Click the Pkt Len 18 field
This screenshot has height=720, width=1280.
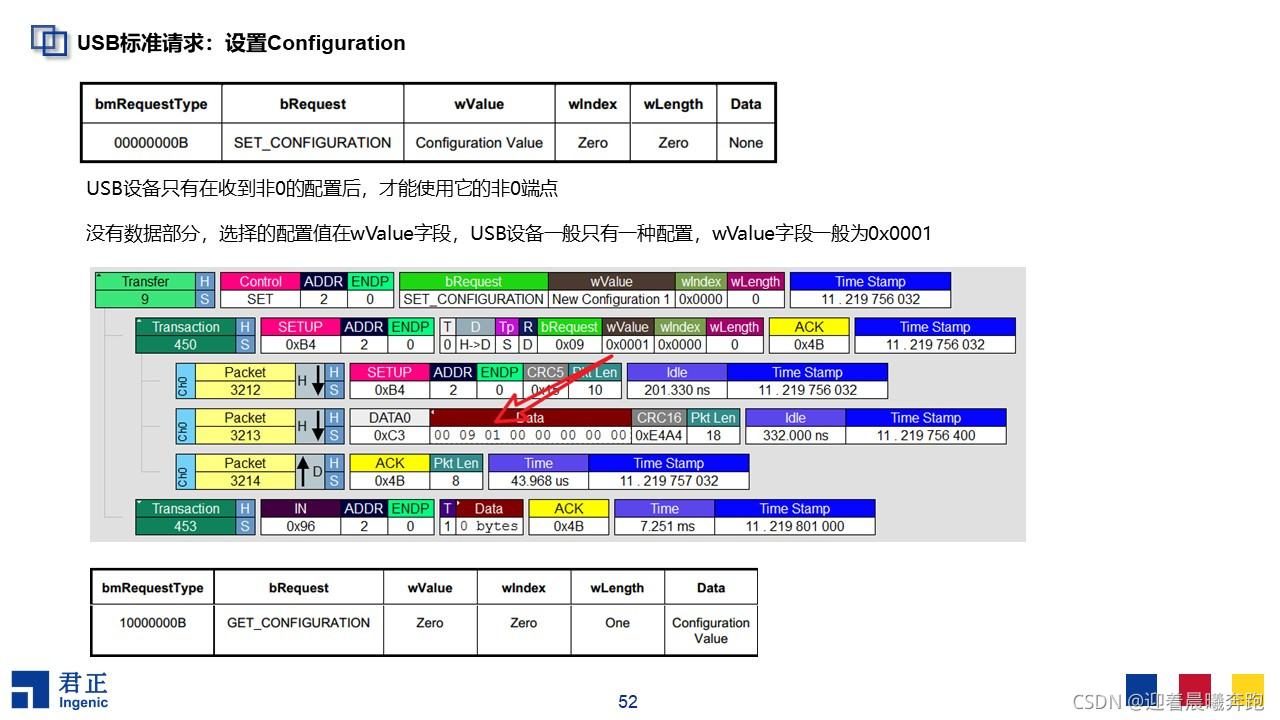(x=713, y=427)
